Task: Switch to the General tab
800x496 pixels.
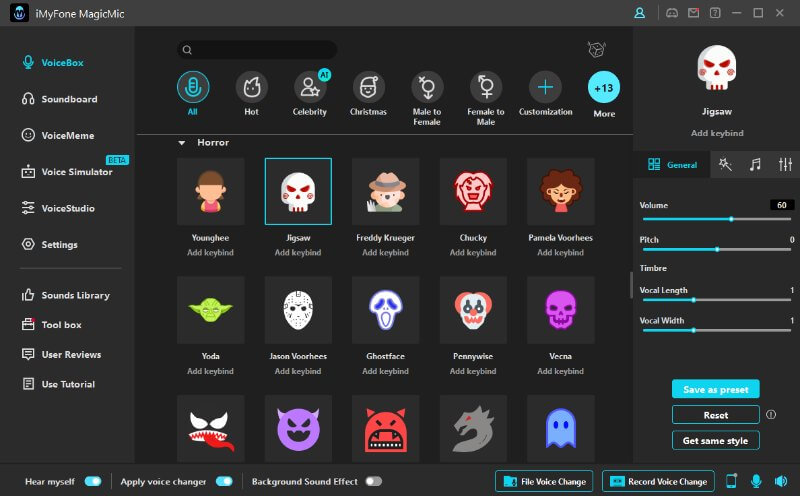Action: click(x=672, y=164)
